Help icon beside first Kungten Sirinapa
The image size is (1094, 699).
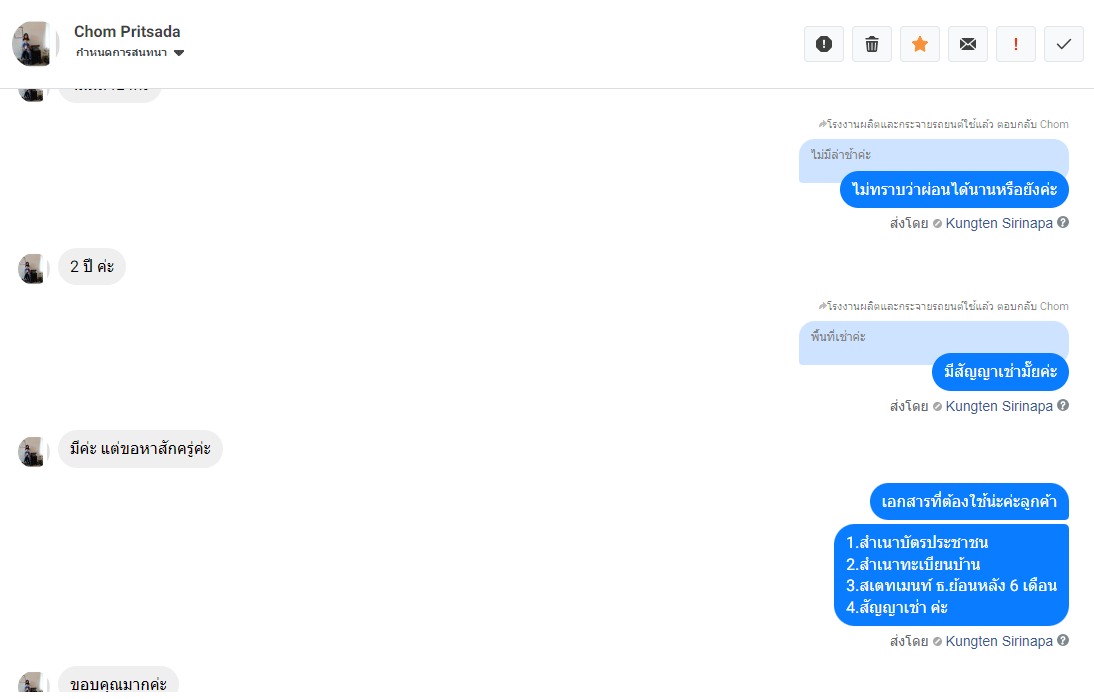[1063, 223]
